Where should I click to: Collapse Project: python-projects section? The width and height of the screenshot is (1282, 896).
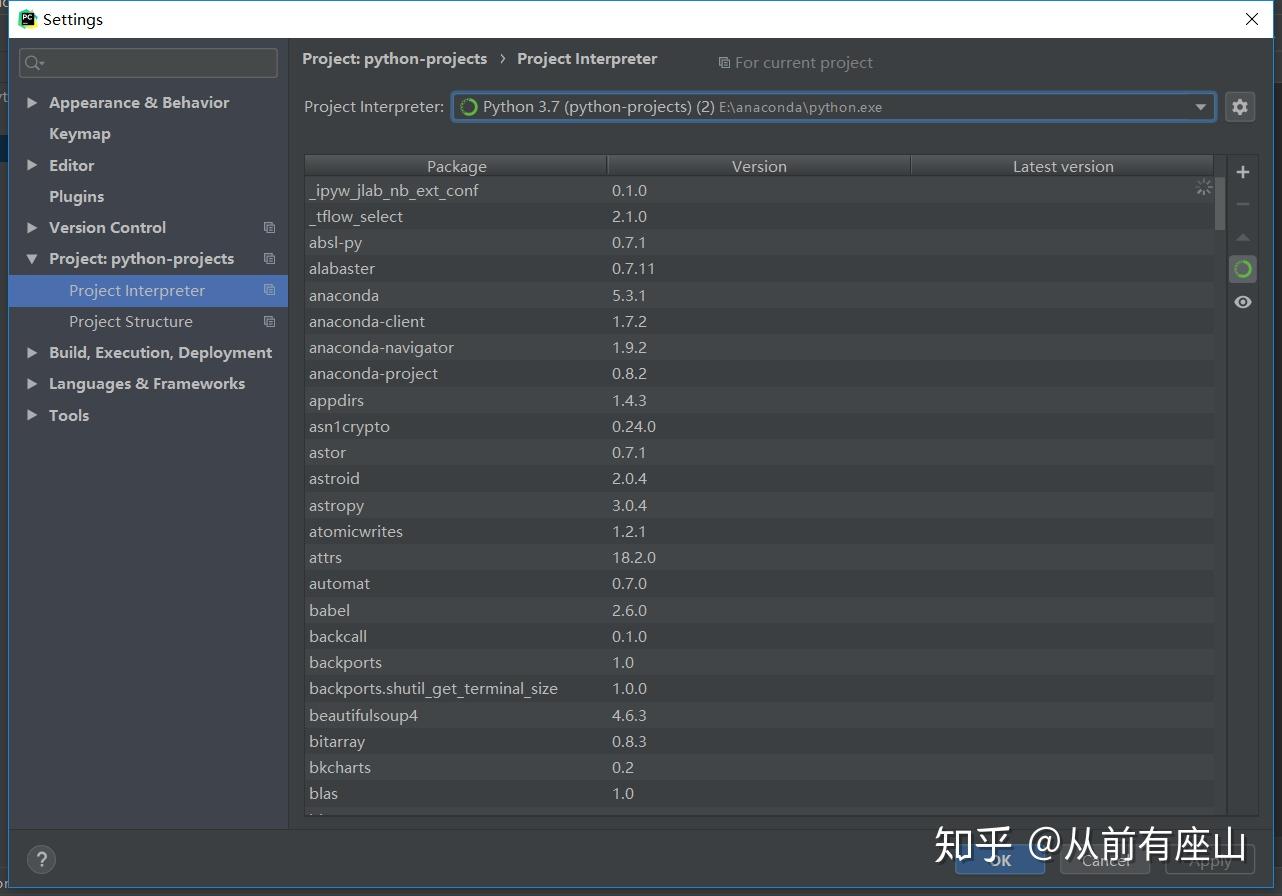[32, 259]
